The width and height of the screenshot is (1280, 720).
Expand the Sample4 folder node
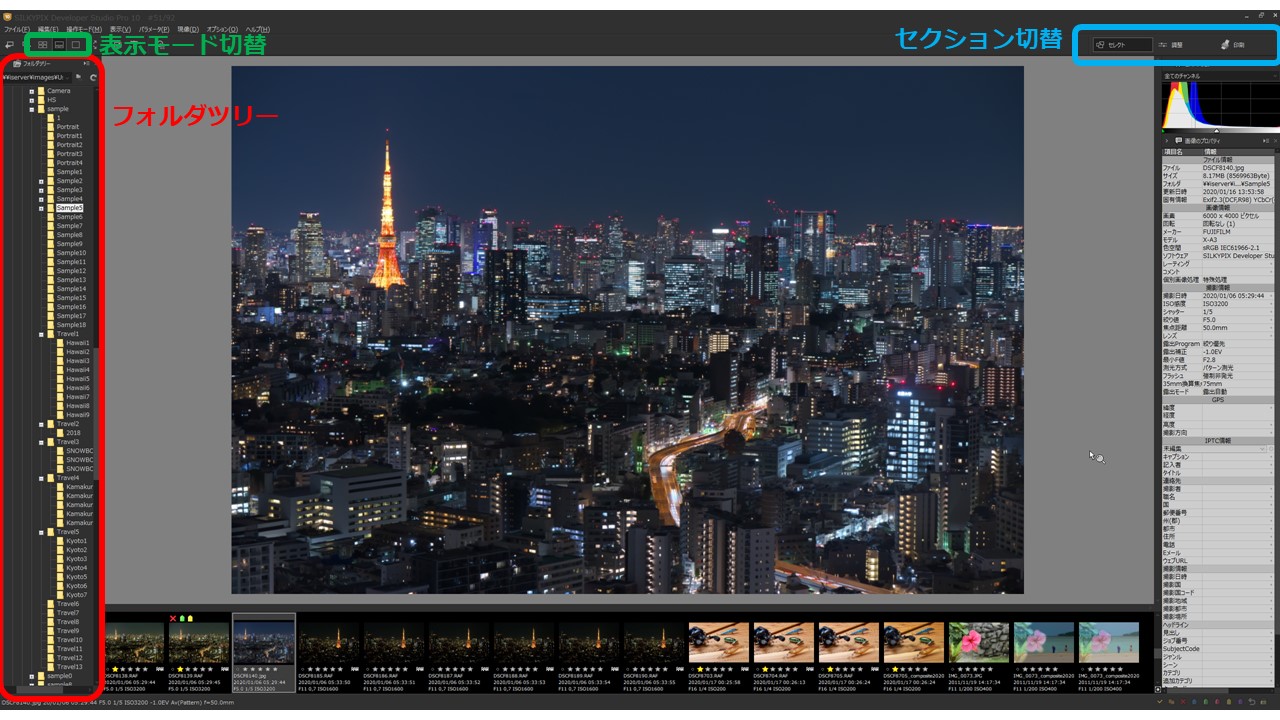(41, 199)
